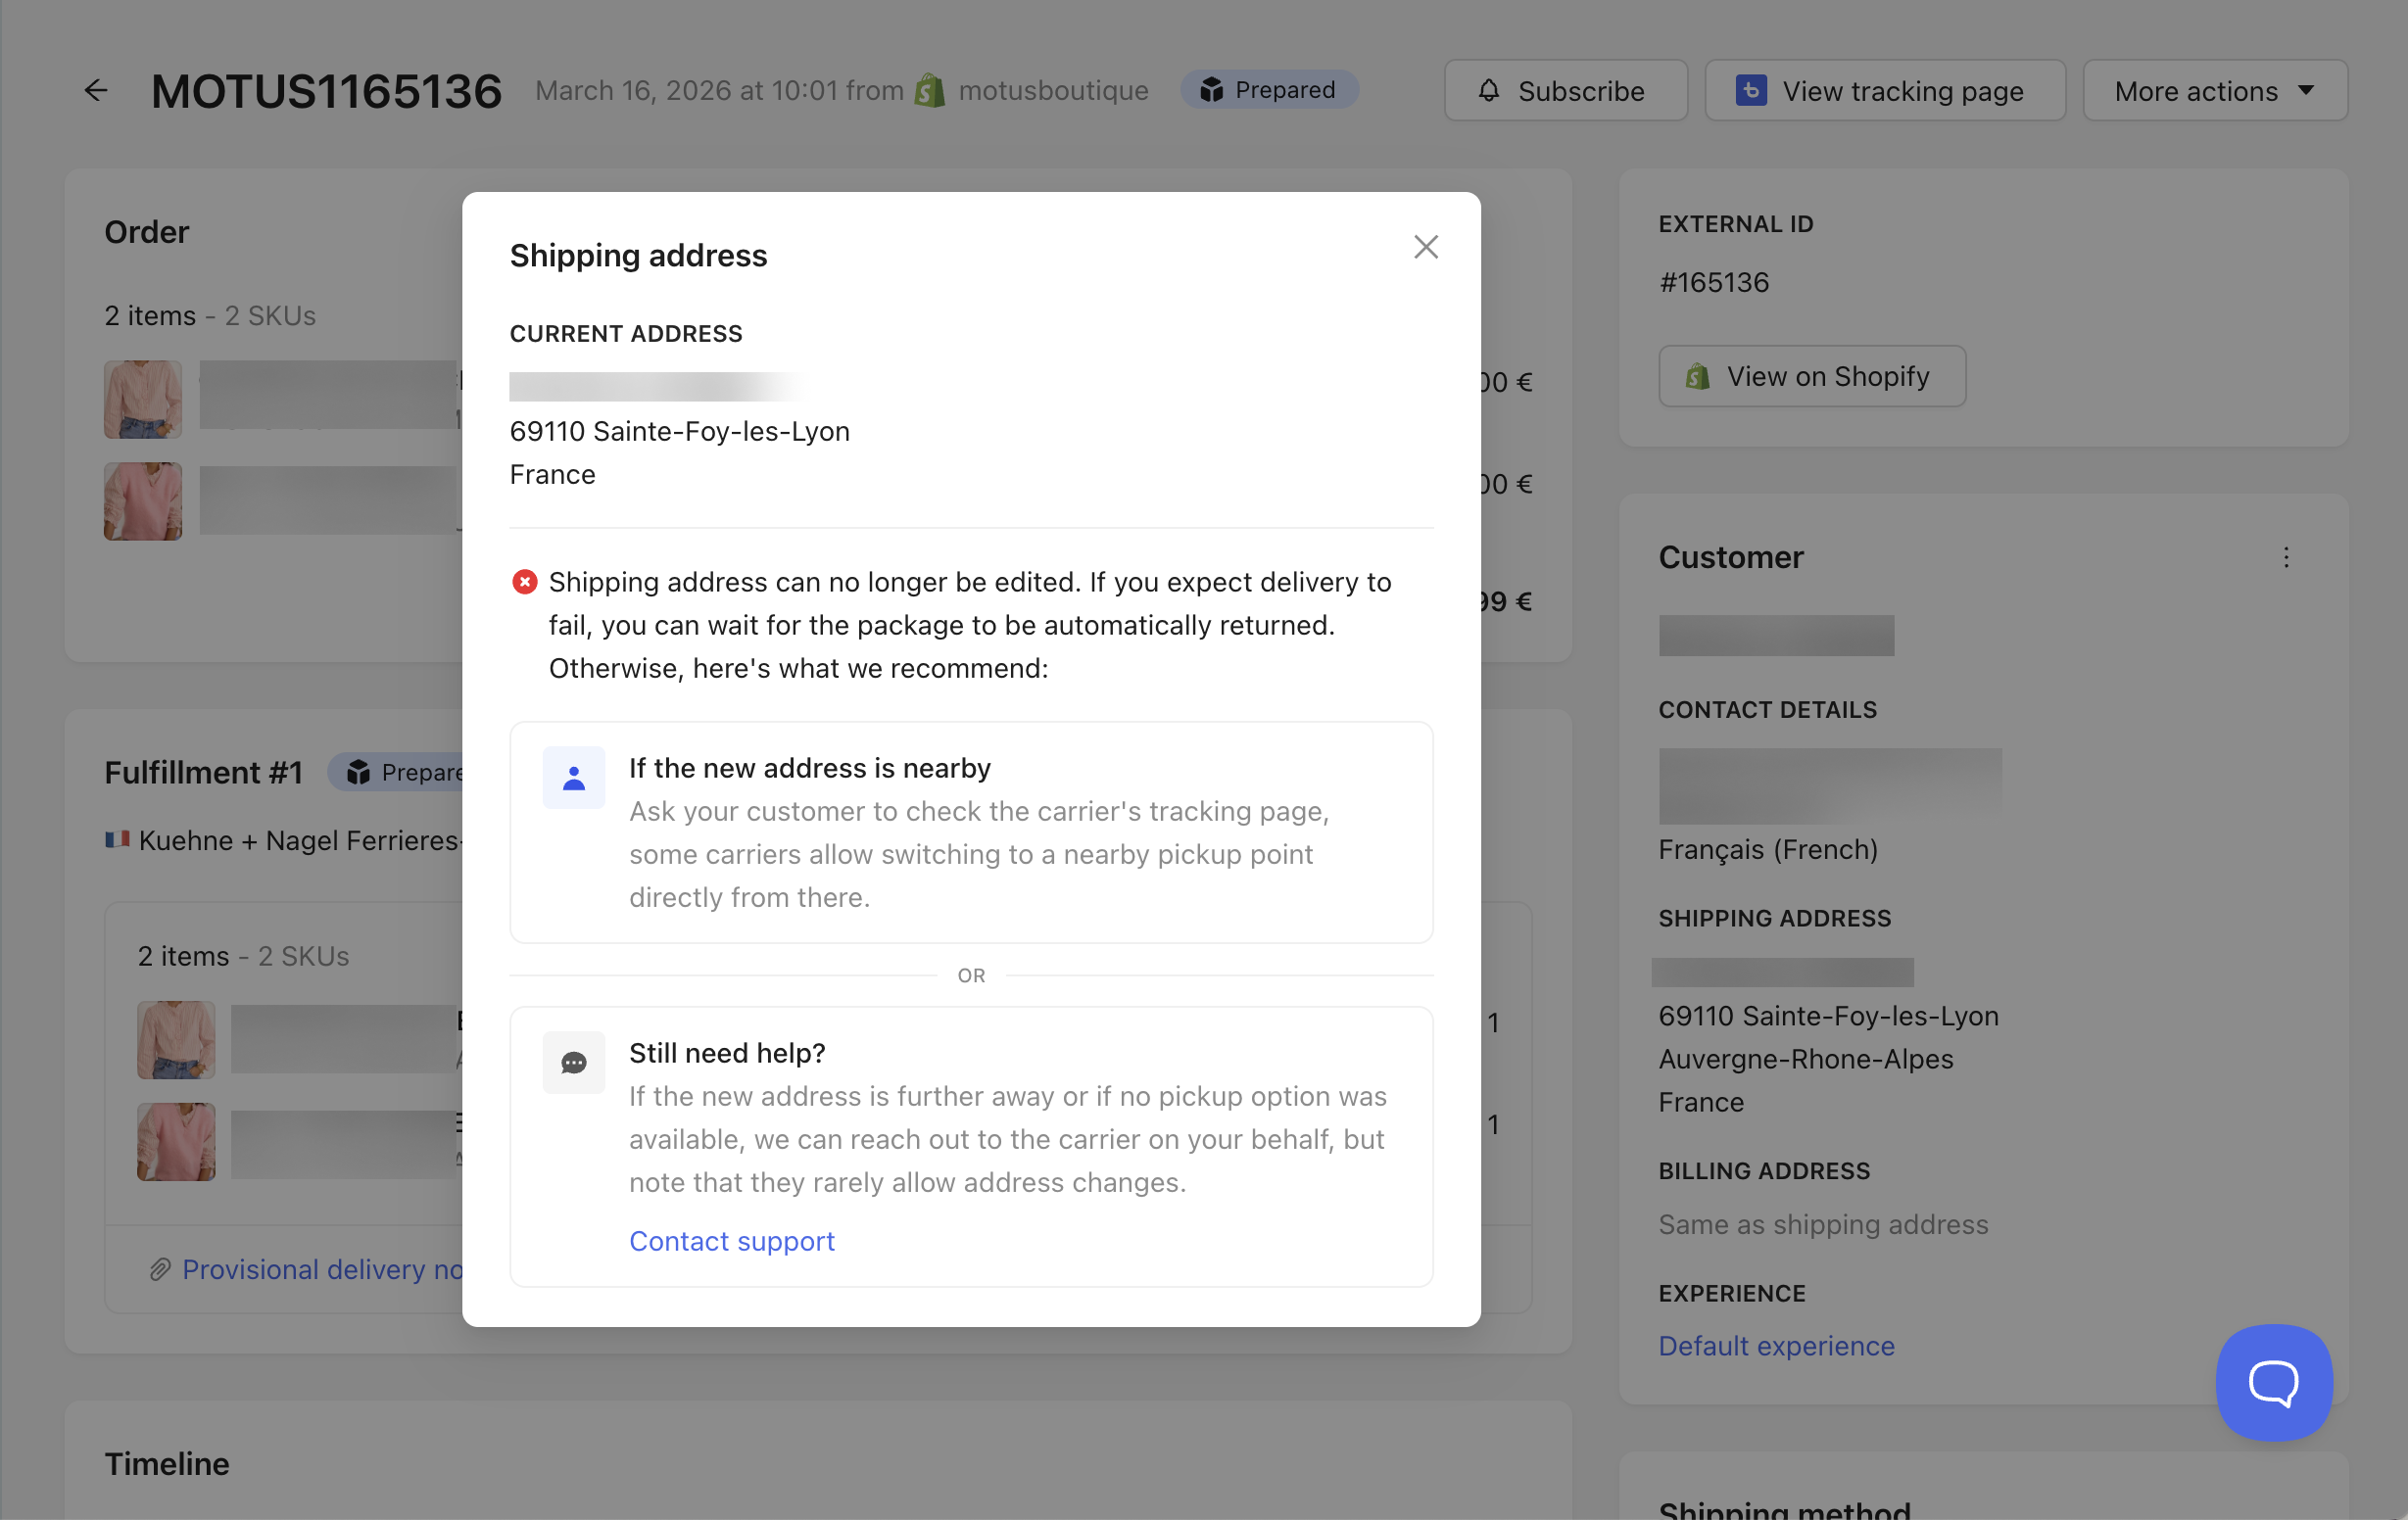Click the Shopify bag icon in header
The height and width of the screenshot is (1520, 2408).
tap(930, 91)
